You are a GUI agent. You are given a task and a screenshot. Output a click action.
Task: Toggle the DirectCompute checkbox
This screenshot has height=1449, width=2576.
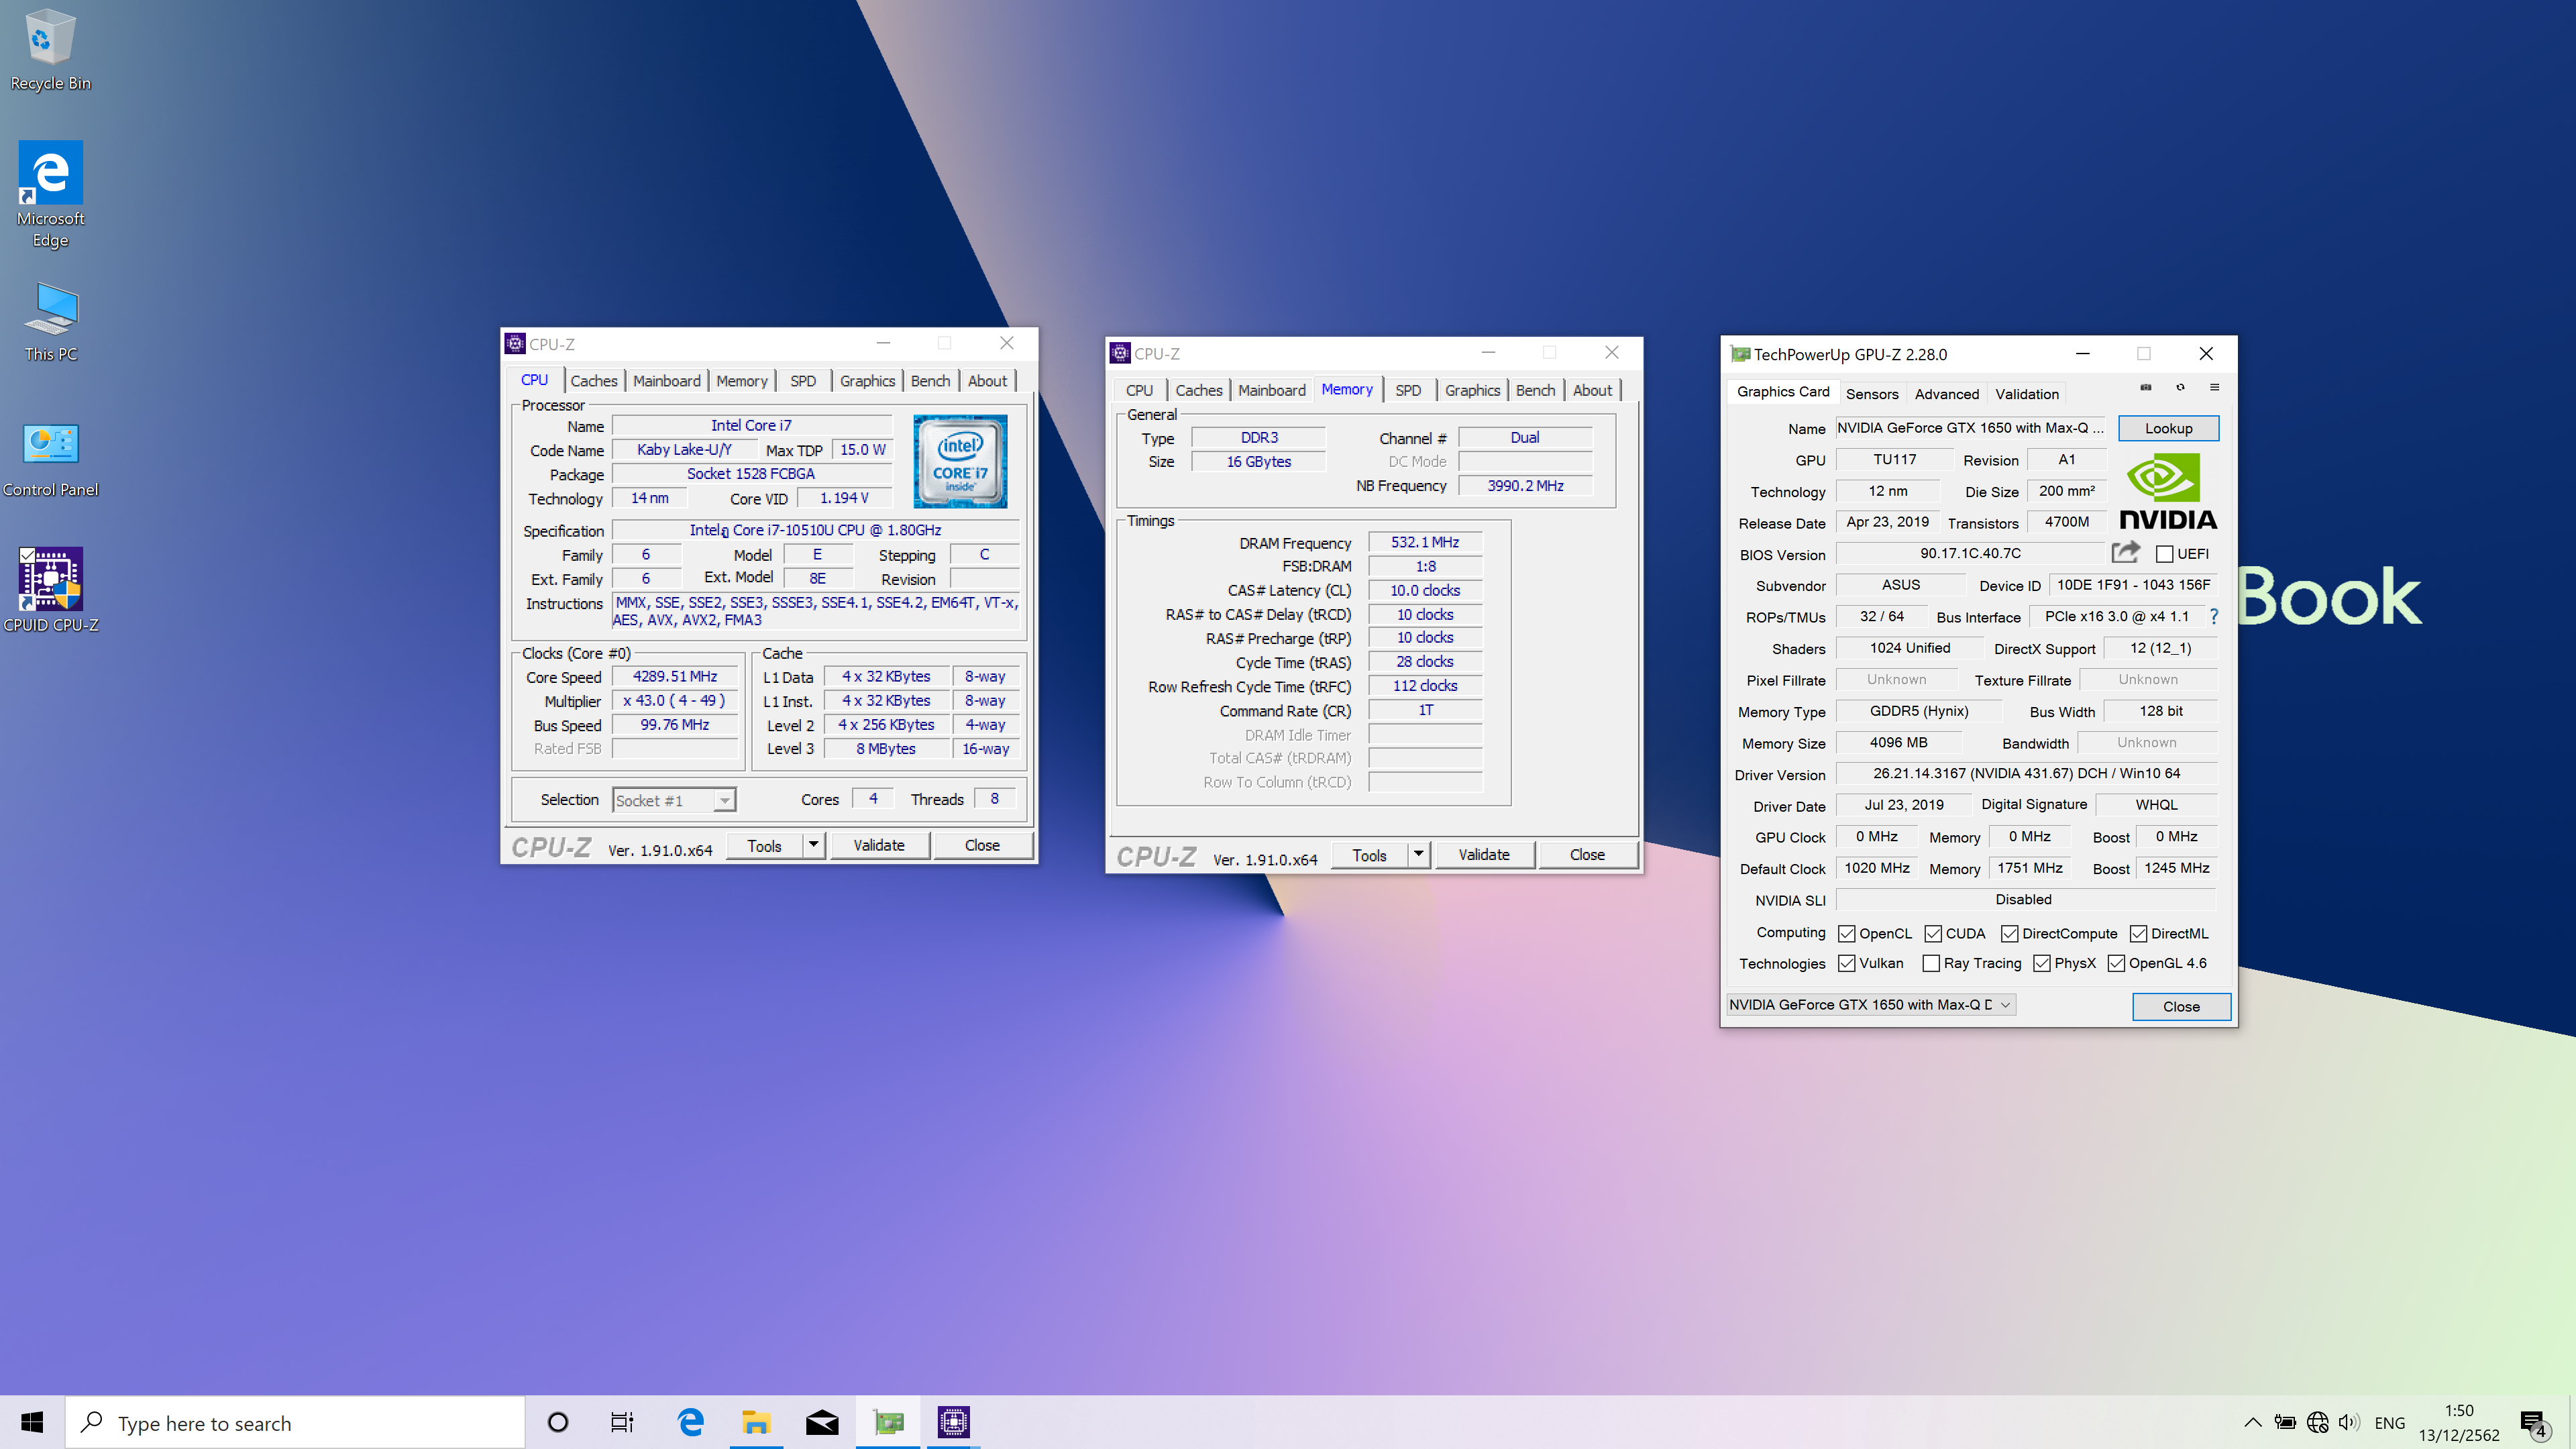point(2009,933)
